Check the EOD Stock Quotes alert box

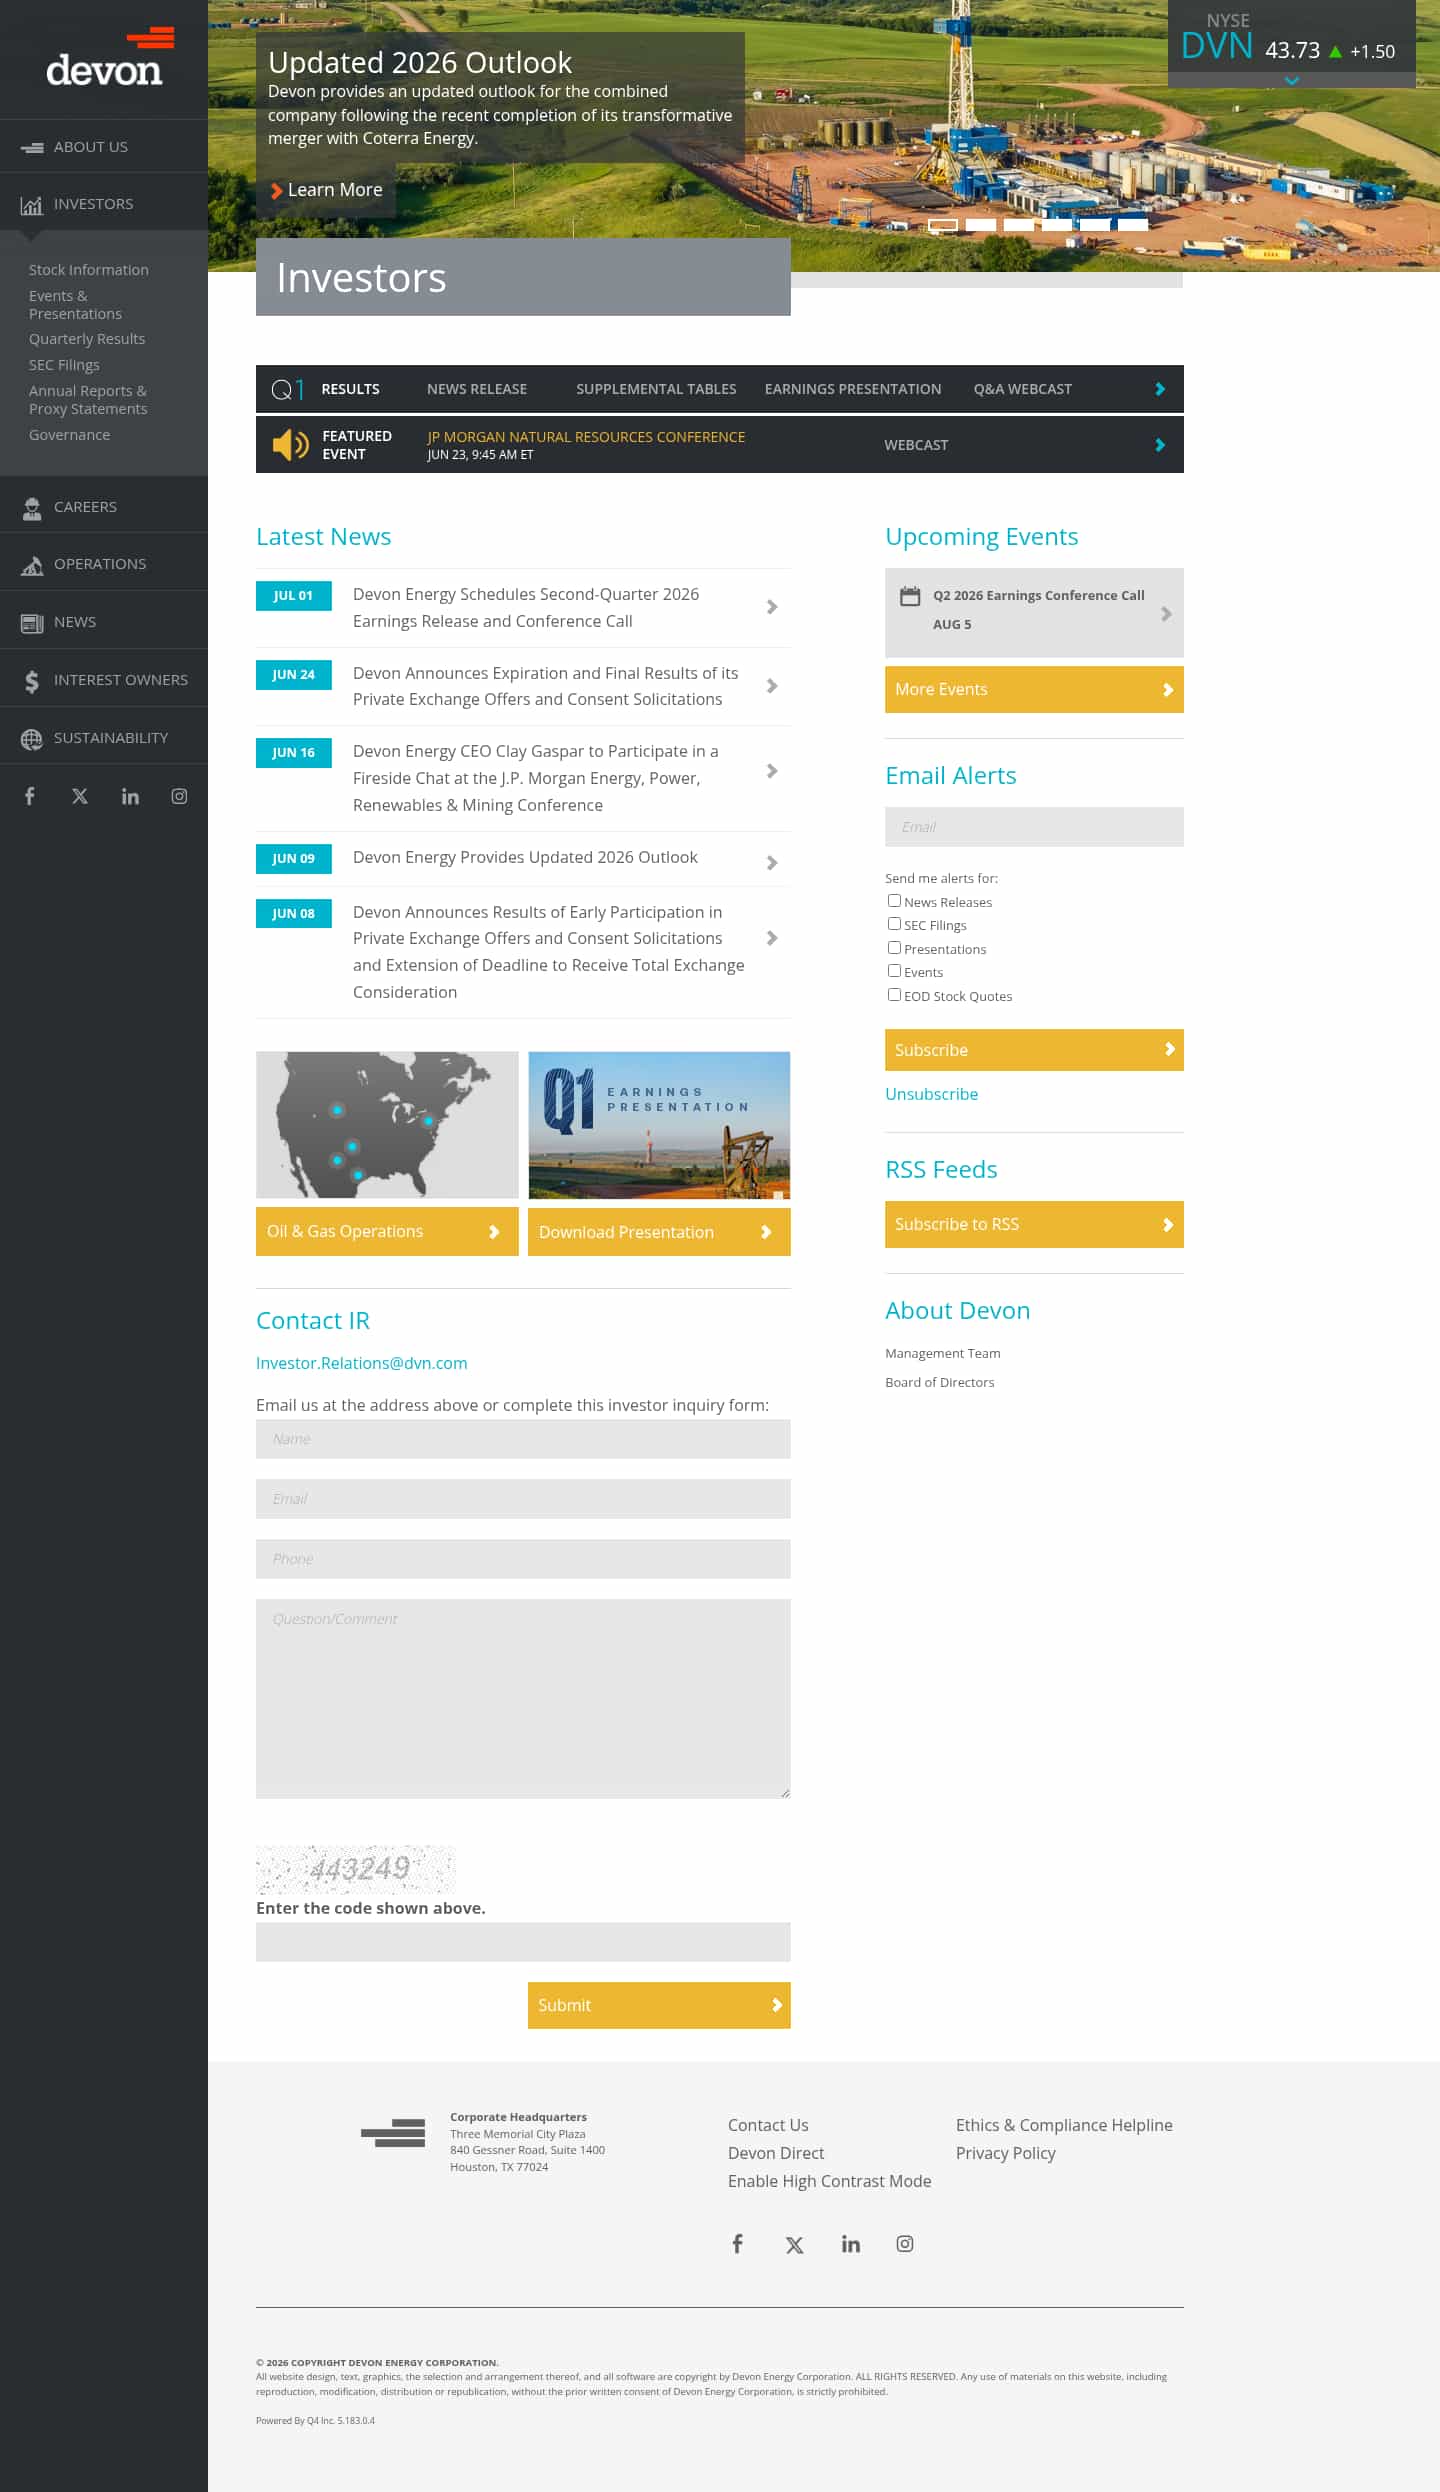point(894,995)
